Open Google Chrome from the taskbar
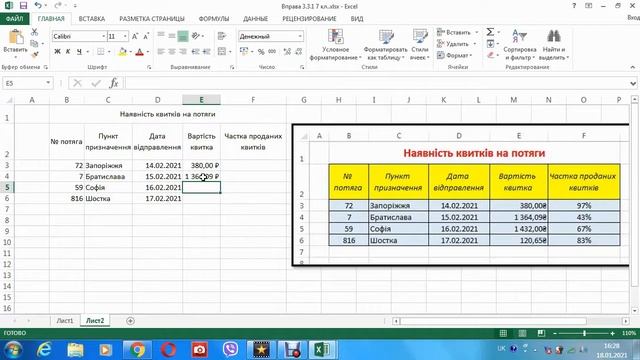The image size is (640, 360). tap(137, 350)
